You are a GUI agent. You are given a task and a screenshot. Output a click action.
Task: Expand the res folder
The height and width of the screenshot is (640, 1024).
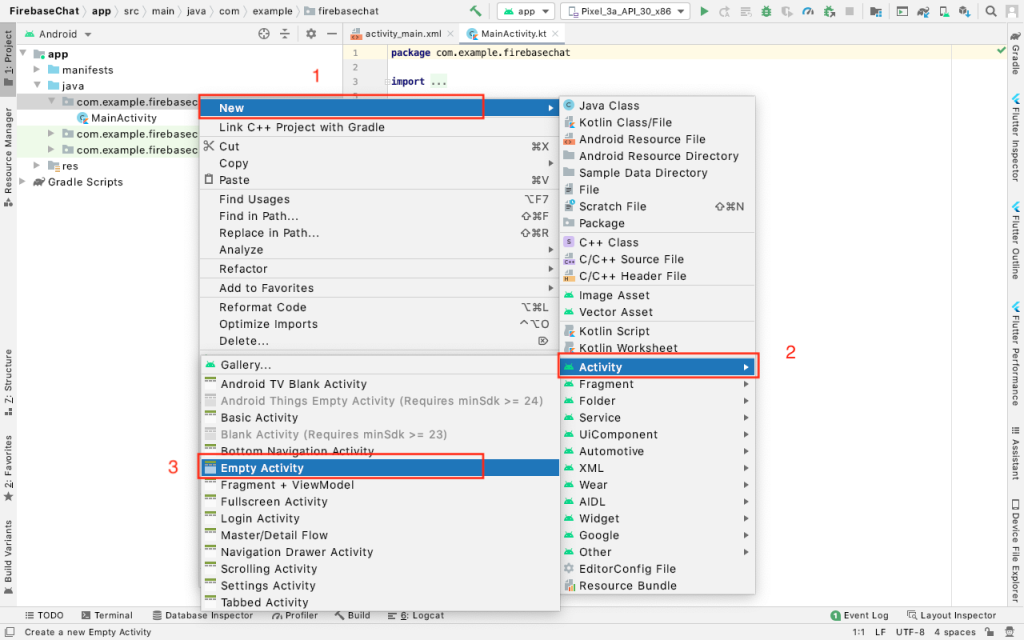[x=37, y=165]
